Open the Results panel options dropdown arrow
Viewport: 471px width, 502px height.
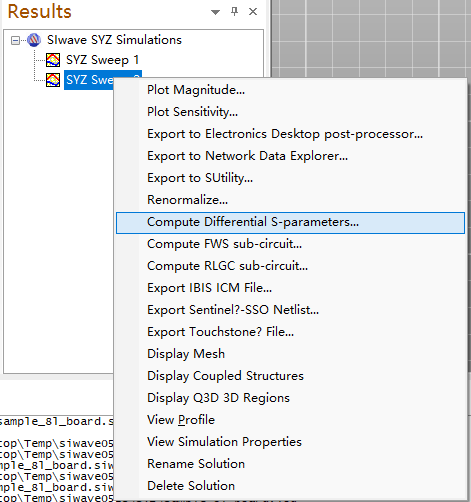tap(215, 12)
